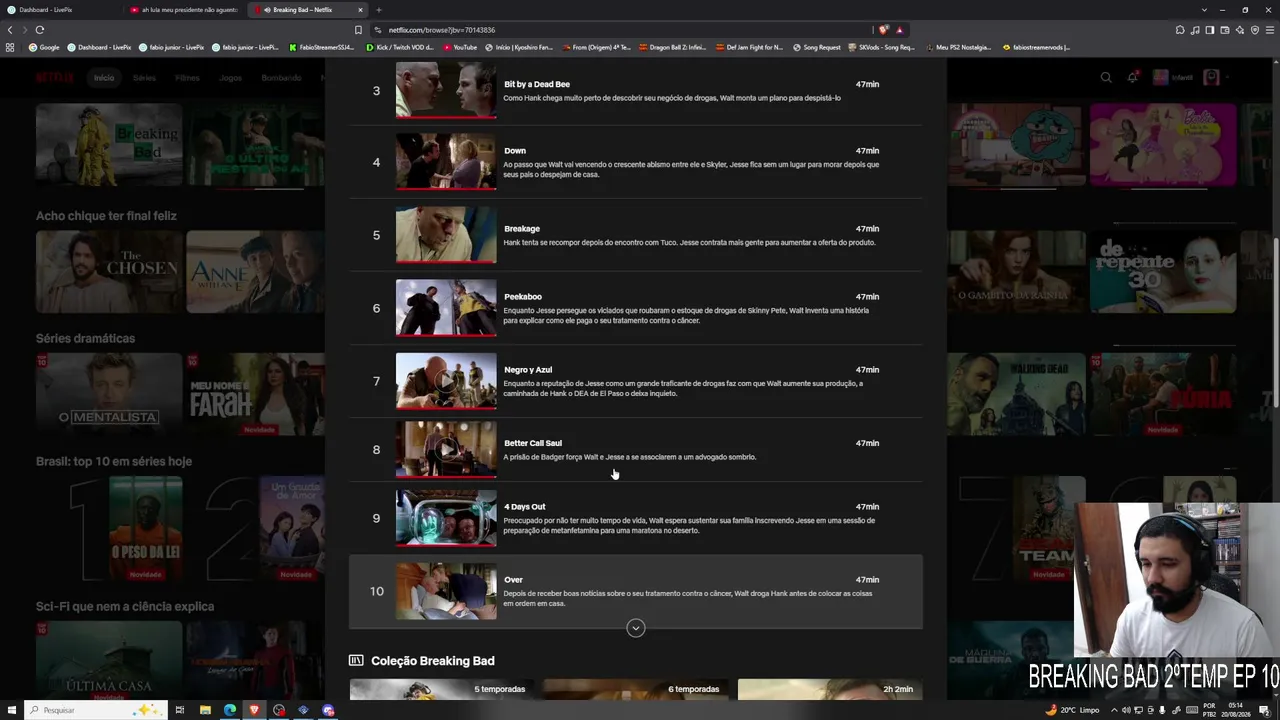Open the 20°C Limpo weather widget

pyautogui.click(x=1072, y=710)
